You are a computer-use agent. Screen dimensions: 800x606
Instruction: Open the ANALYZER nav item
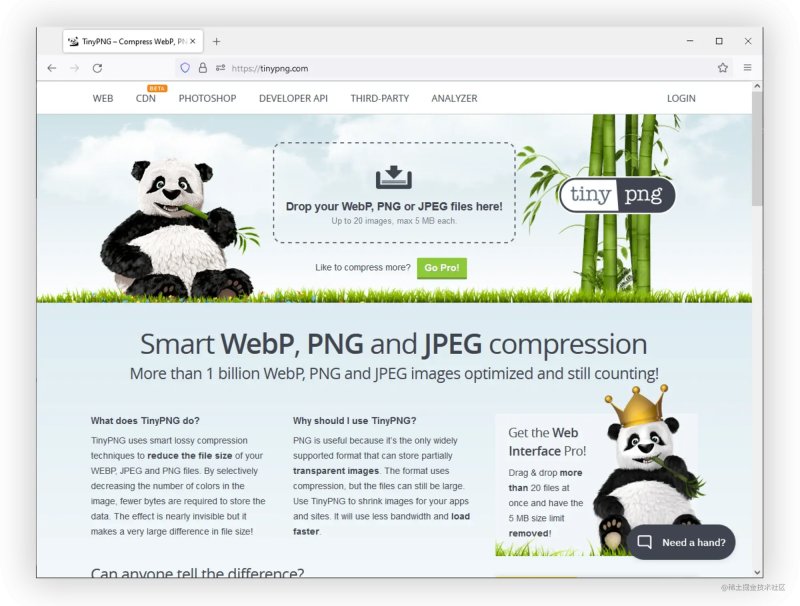tap(455, 98)
